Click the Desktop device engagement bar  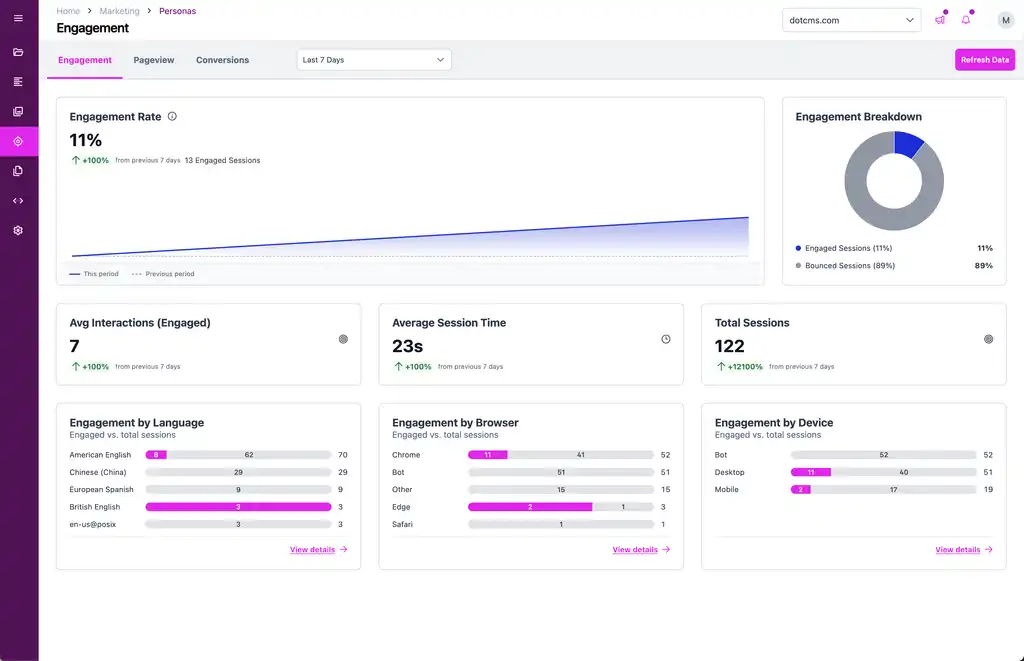coord(884,472)
